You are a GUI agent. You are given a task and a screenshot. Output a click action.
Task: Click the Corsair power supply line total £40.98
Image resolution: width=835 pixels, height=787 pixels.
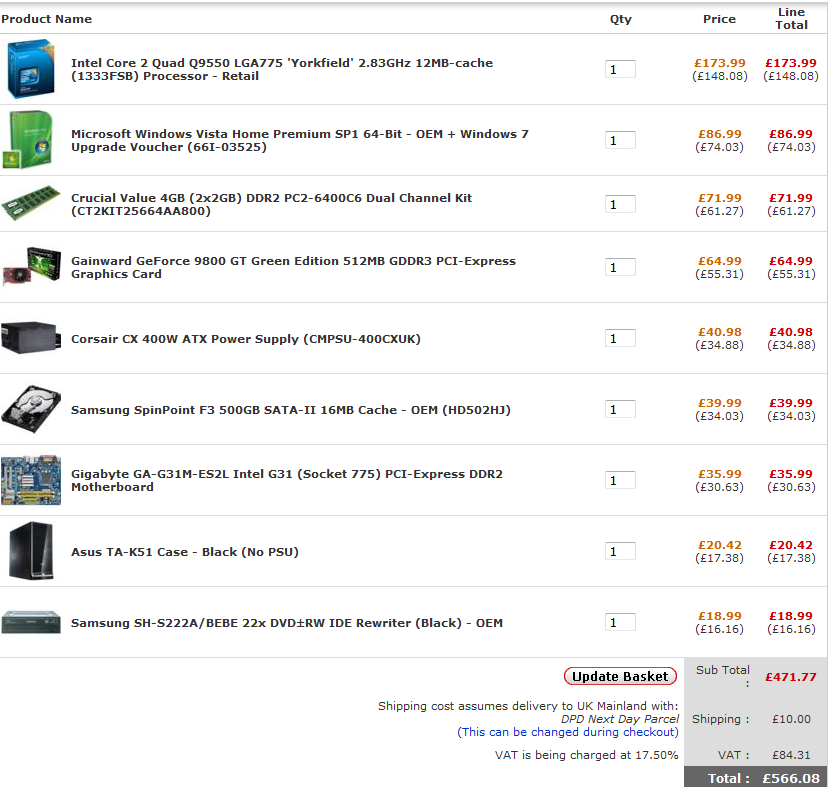click(x=791, y=332)
